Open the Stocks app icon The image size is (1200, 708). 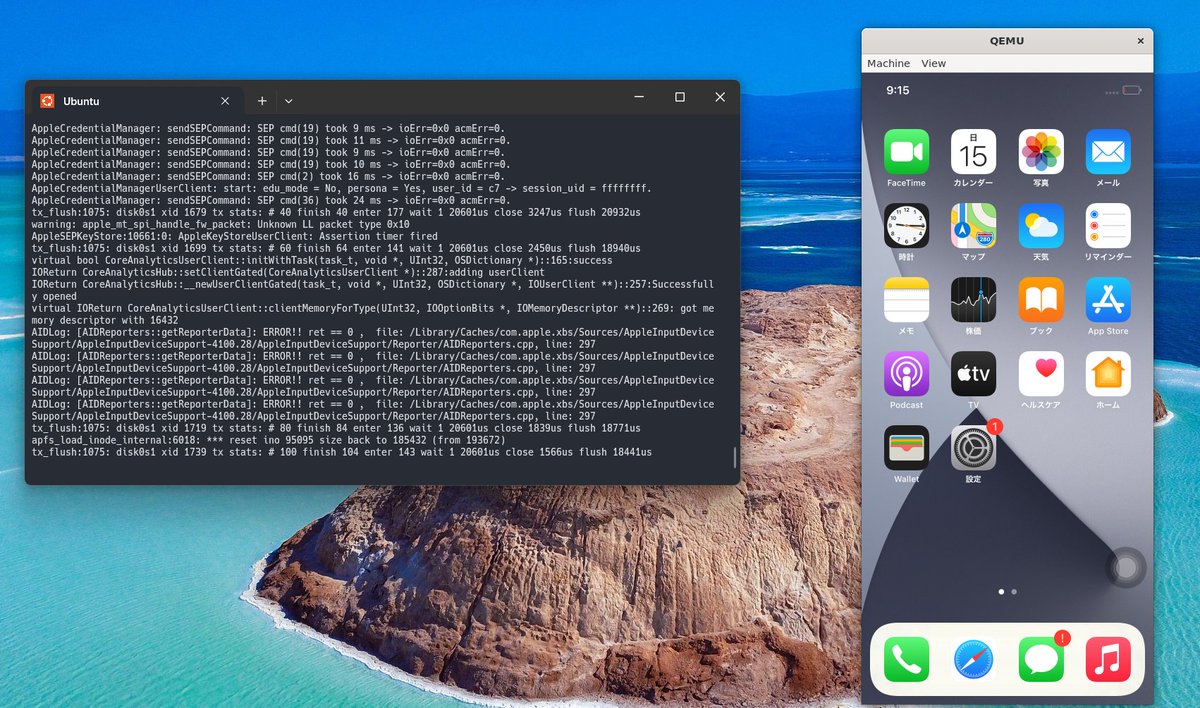click(973, 300)
